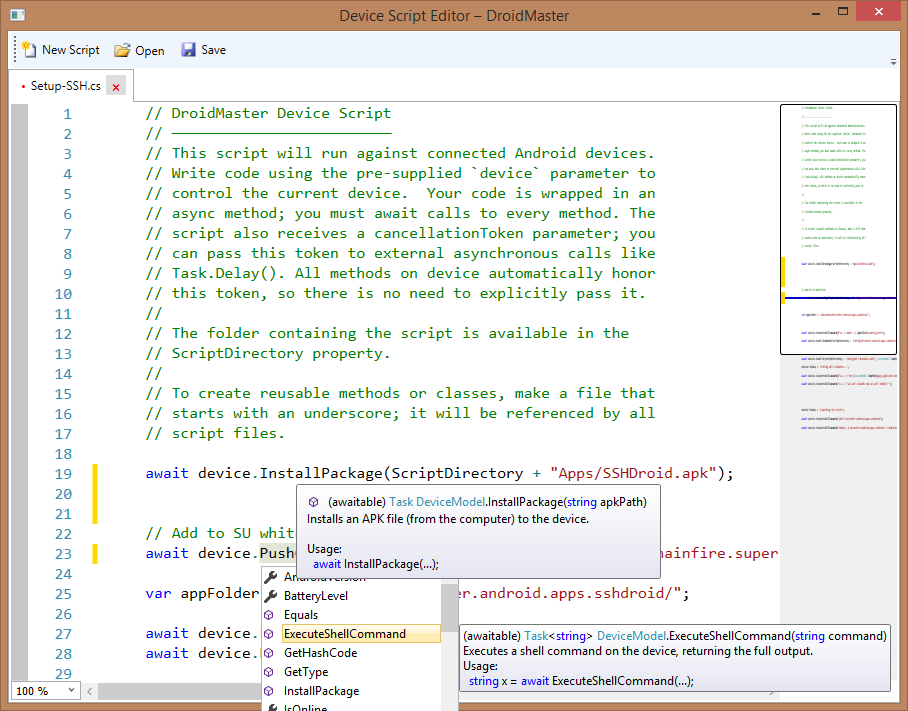This screenshot has width=908, height=711.
Task: Open the toolbar overflow arrow
Action: [893, 61]
